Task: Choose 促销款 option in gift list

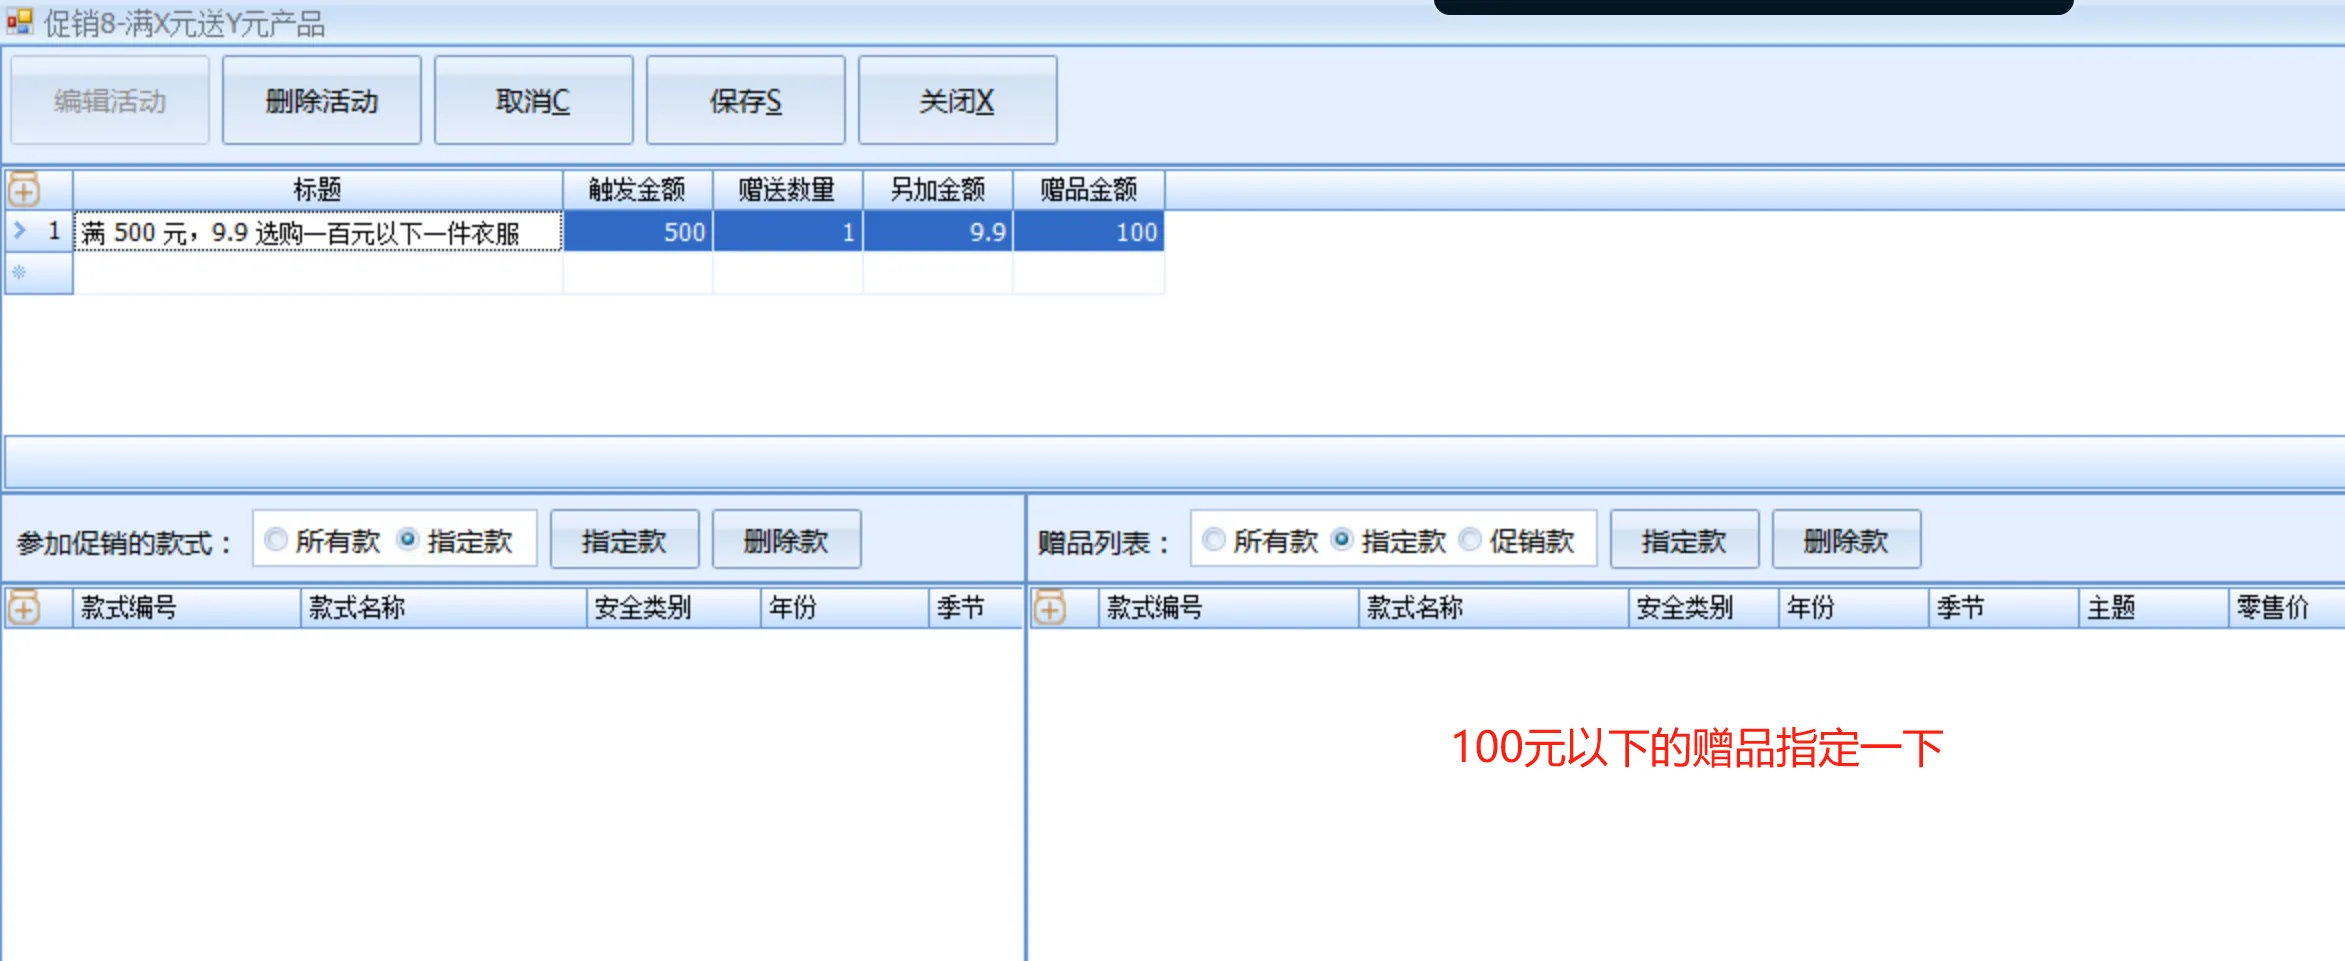Action: [1470, 540]
